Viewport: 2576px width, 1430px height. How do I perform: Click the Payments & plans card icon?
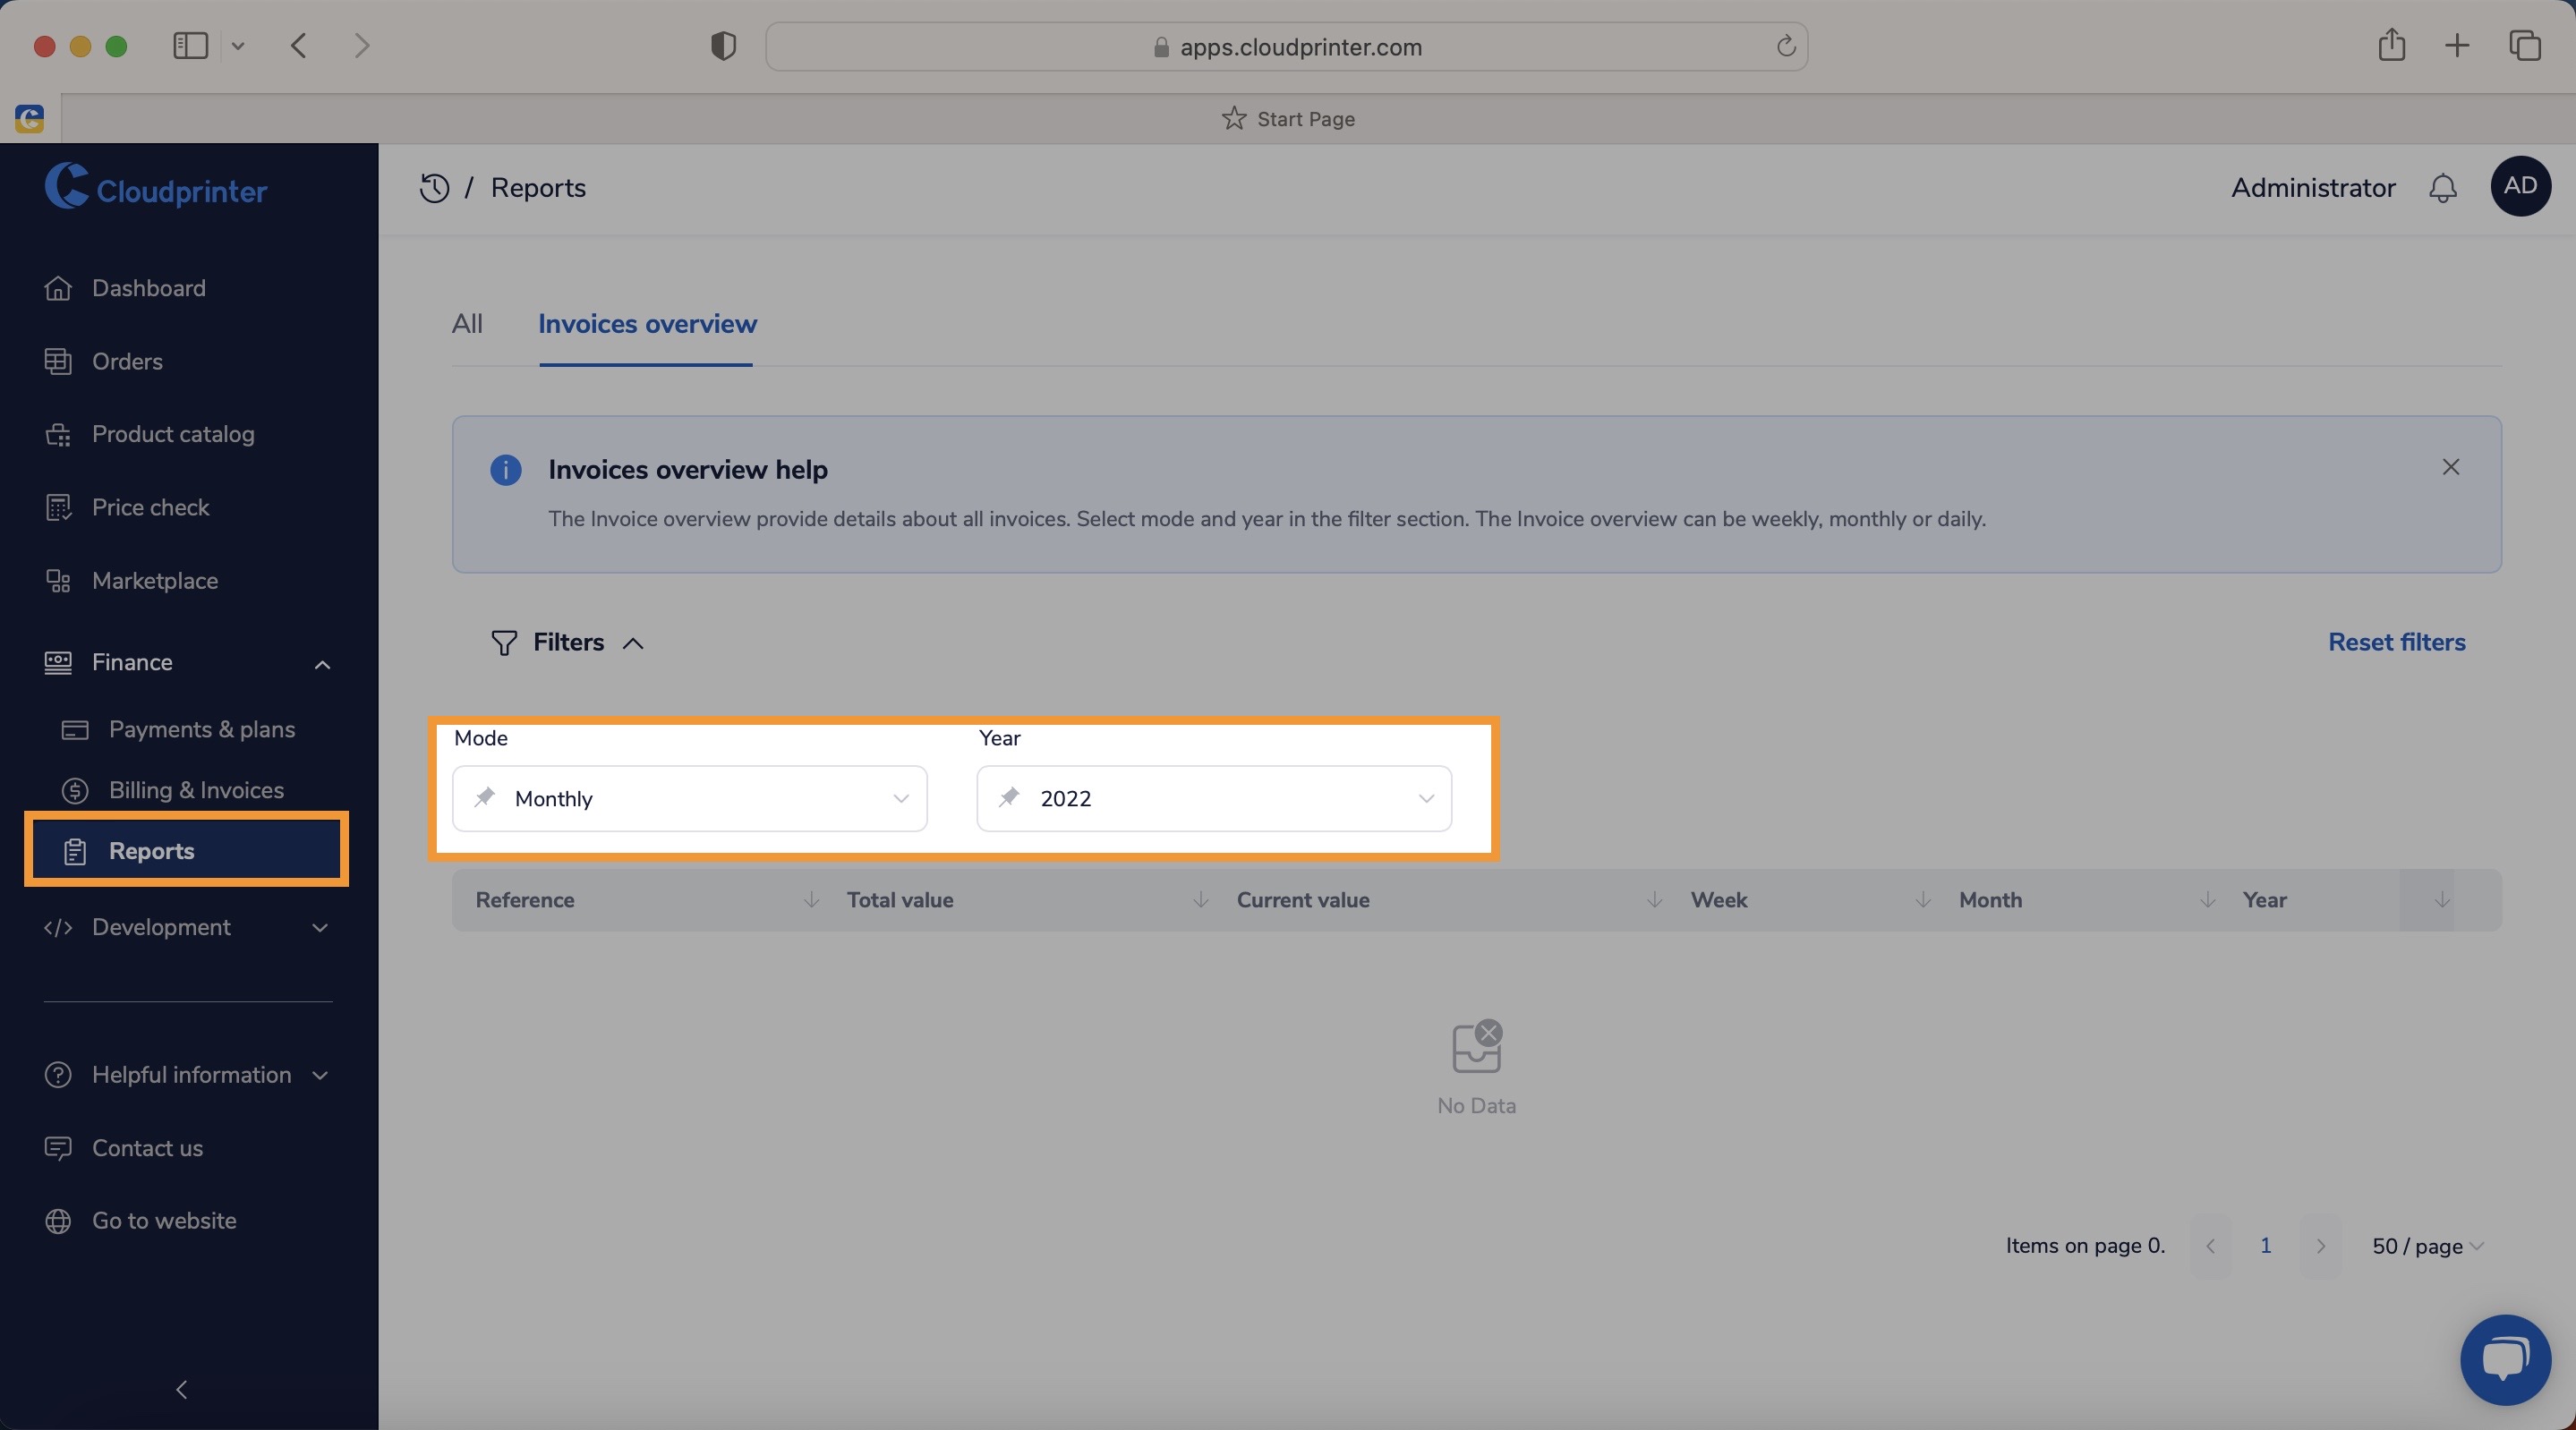coord(75,729)
